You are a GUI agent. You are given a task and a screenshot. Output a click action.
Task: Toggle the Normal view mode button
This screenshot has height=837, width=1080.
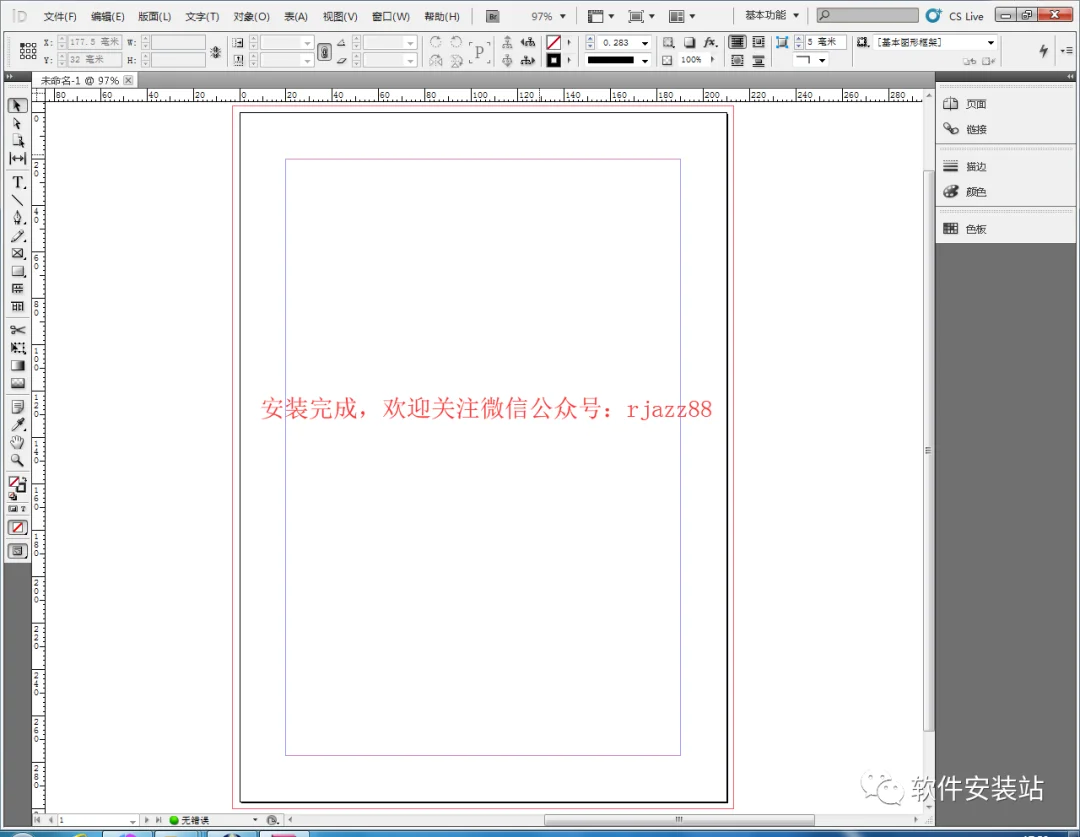tap(17, 550)
